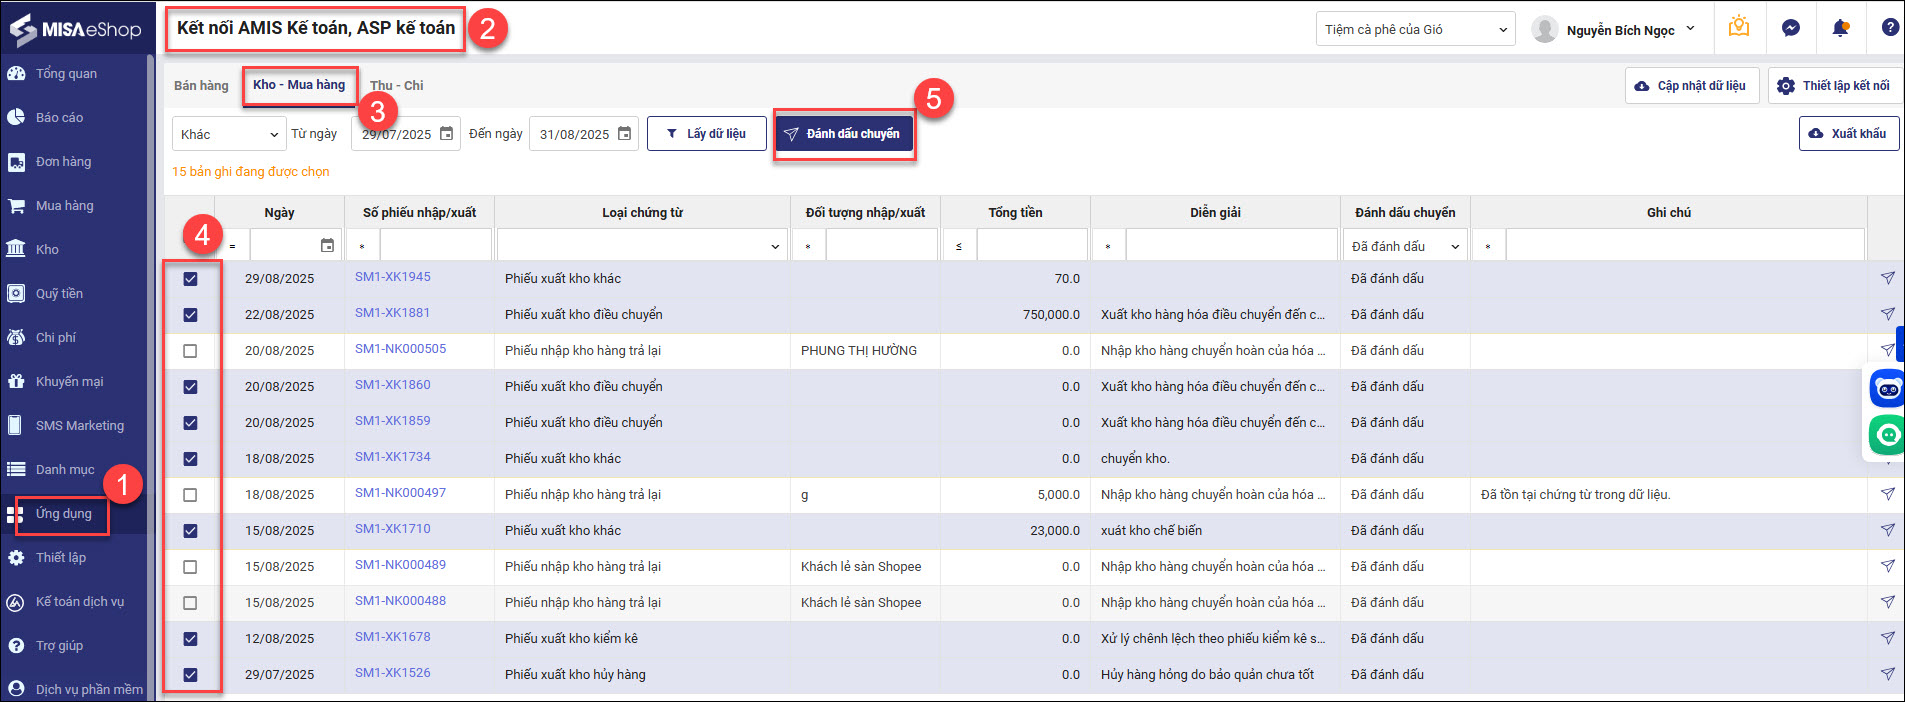The height and width of the screenshot is (702, 1905).
Task: Open the Khác period dropdown
Action: coord(229,134)
